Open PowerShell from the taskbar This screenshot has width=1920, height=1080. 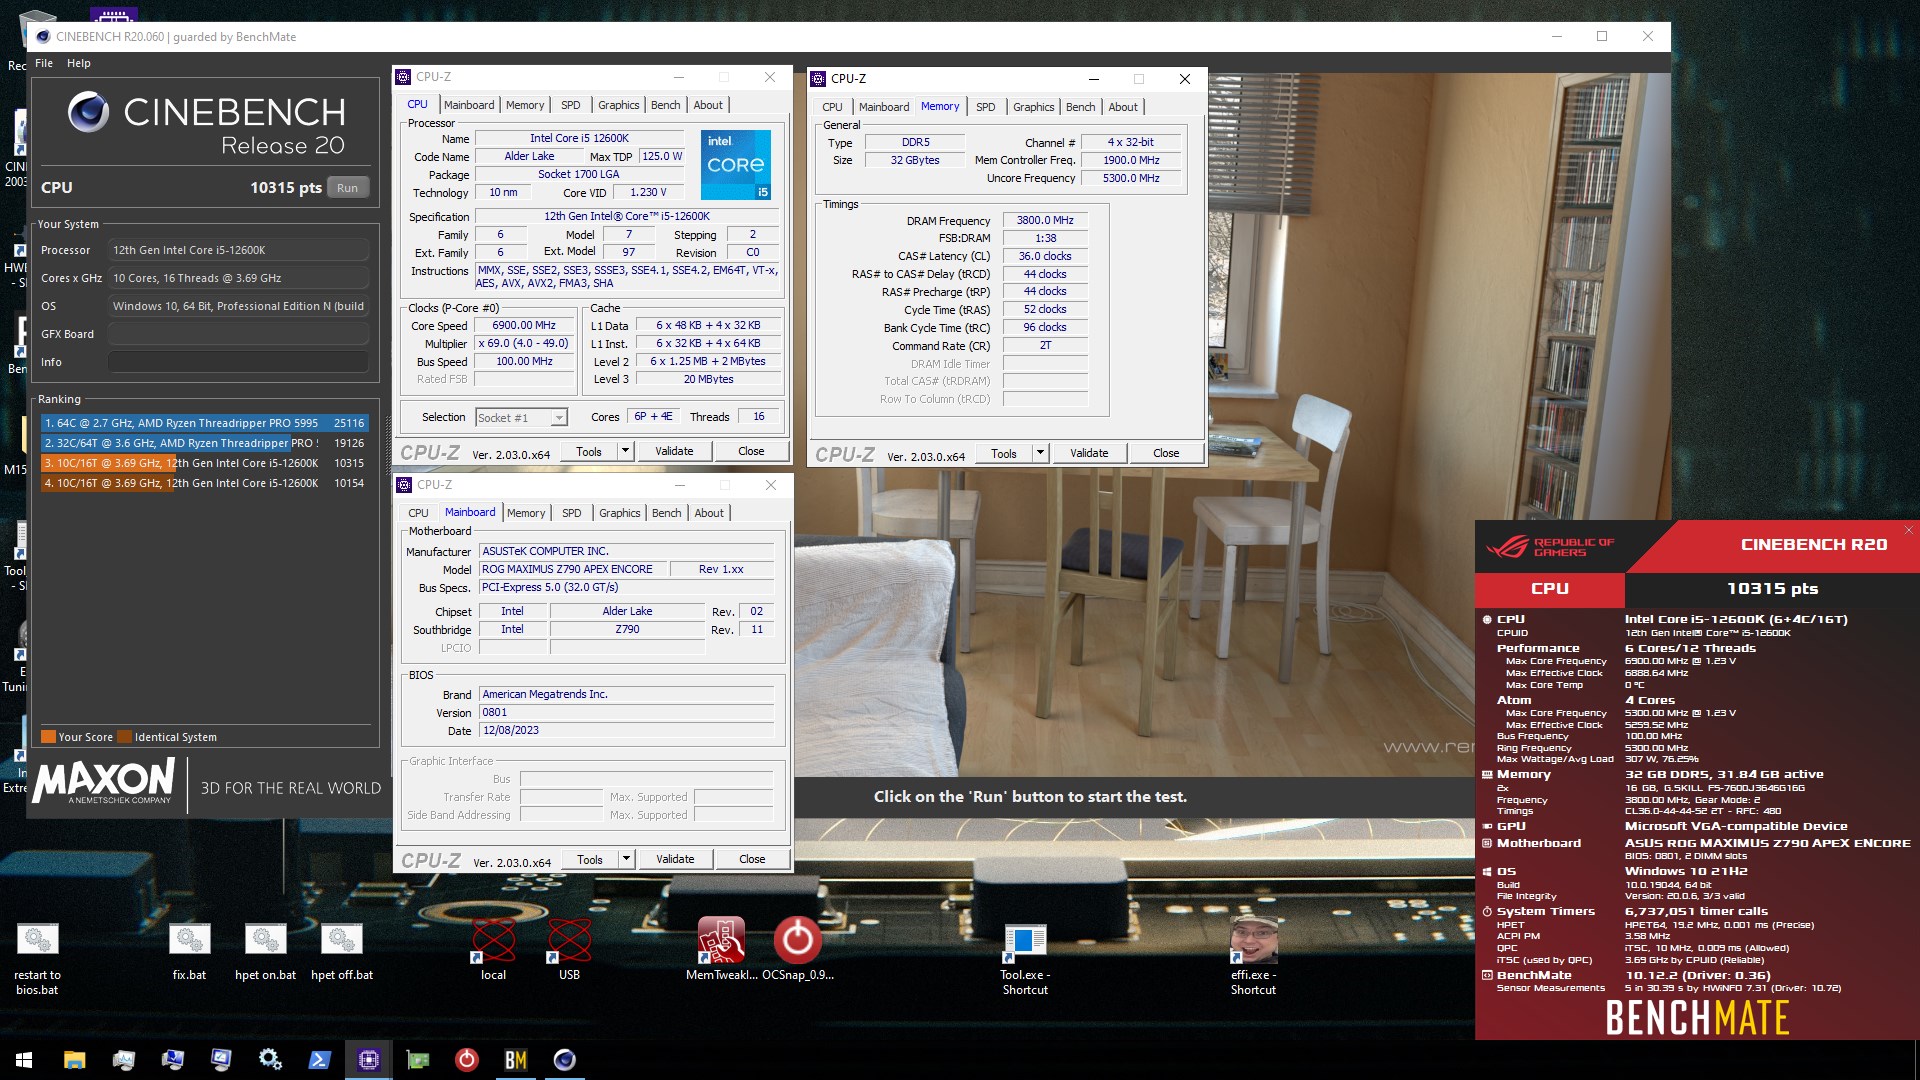[x=319, y=1060]
